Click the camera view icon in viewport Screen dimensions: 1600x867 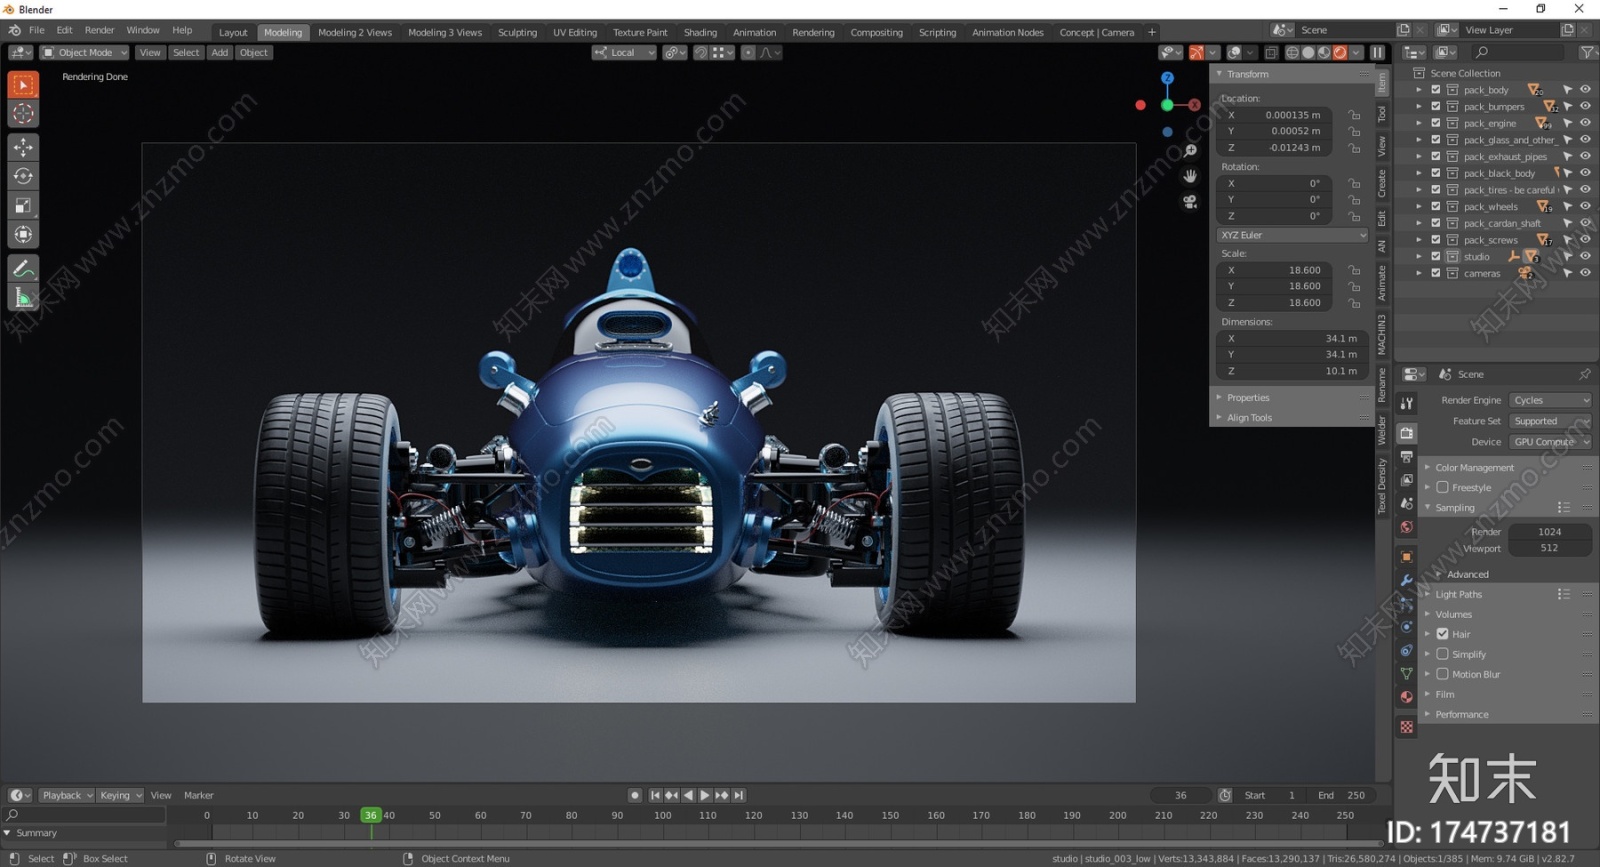point(1190,201)
